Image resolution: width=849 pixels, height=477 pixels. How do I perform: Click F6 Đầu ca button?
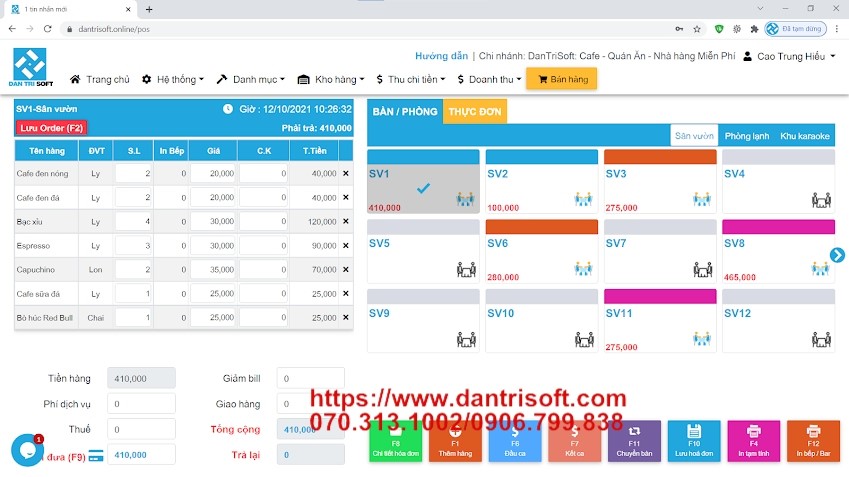click(515, 441)
